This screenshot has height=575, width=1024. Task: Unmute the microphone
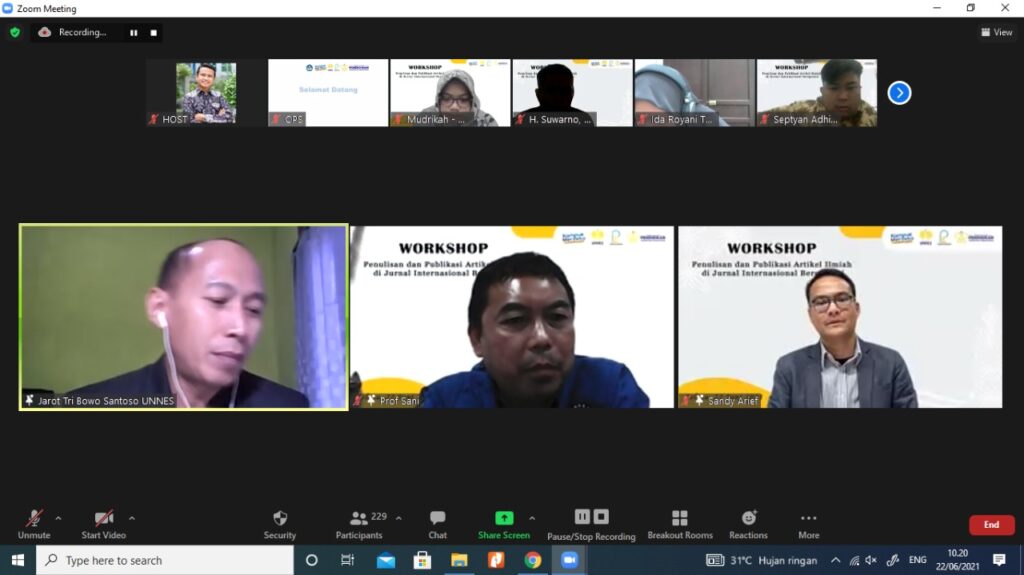point(34,523)
